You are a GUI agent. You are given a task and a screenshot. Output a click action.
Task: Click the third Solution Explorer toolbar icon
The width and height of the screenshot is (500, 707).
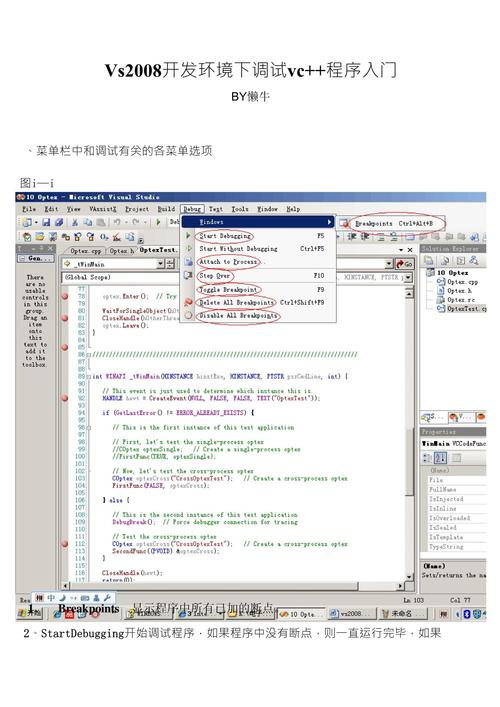[460, 260]
